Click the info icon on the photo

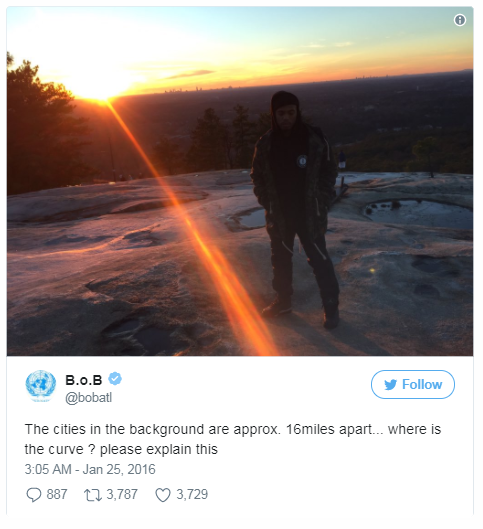pyautogui.click(x=460, y=20)
